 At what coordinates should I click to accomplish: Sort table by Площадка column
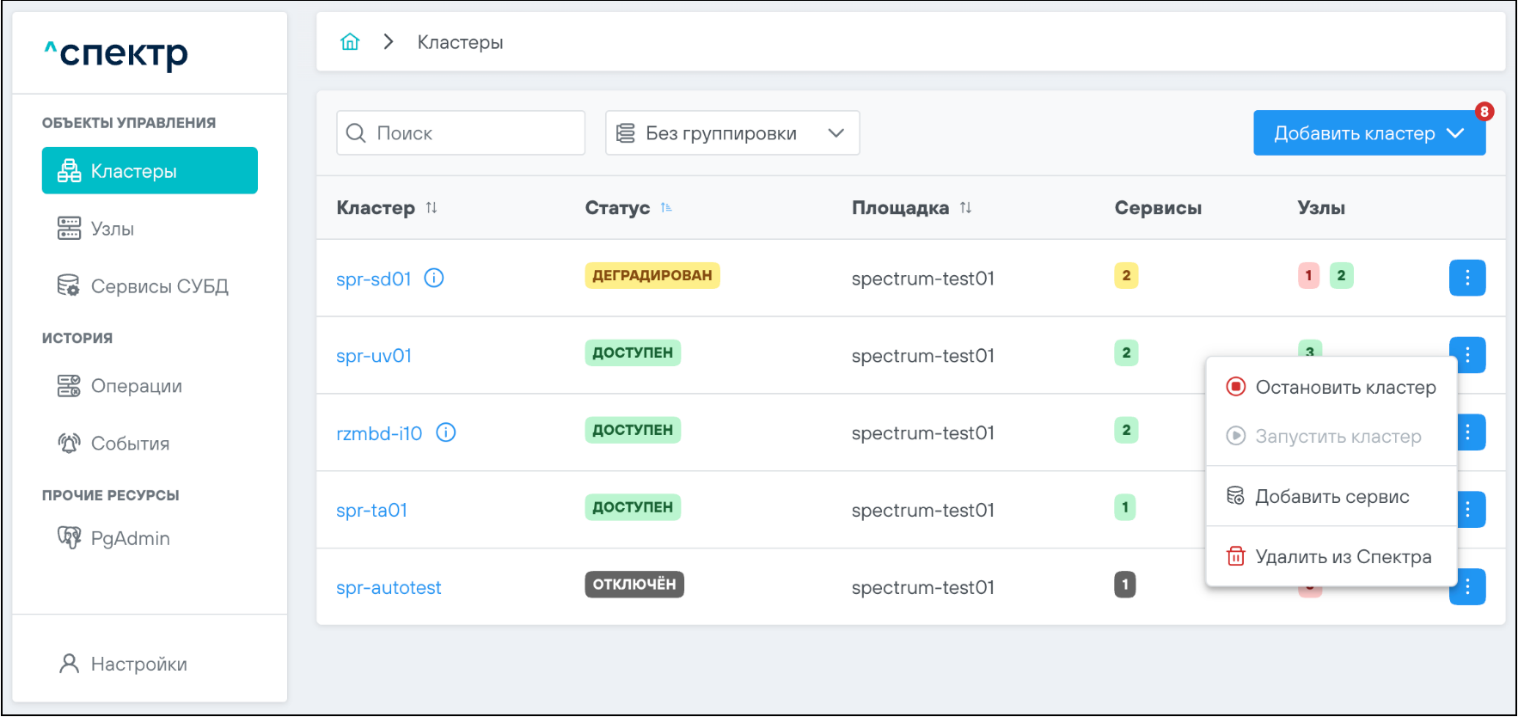pyautogui.click(x=965, y=208)
